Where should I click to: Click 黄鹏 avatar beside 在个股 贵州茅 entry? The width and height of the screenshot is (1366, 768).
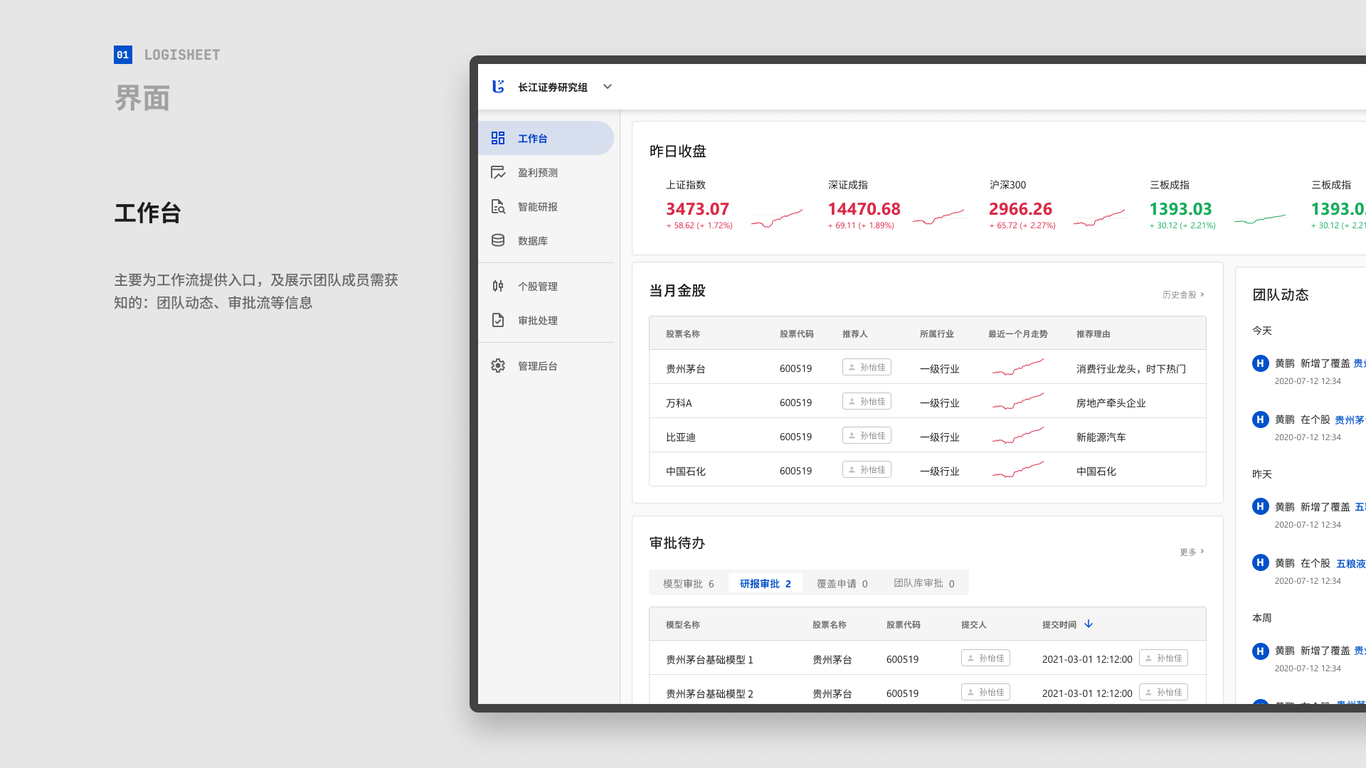[x=1260, y=419]
